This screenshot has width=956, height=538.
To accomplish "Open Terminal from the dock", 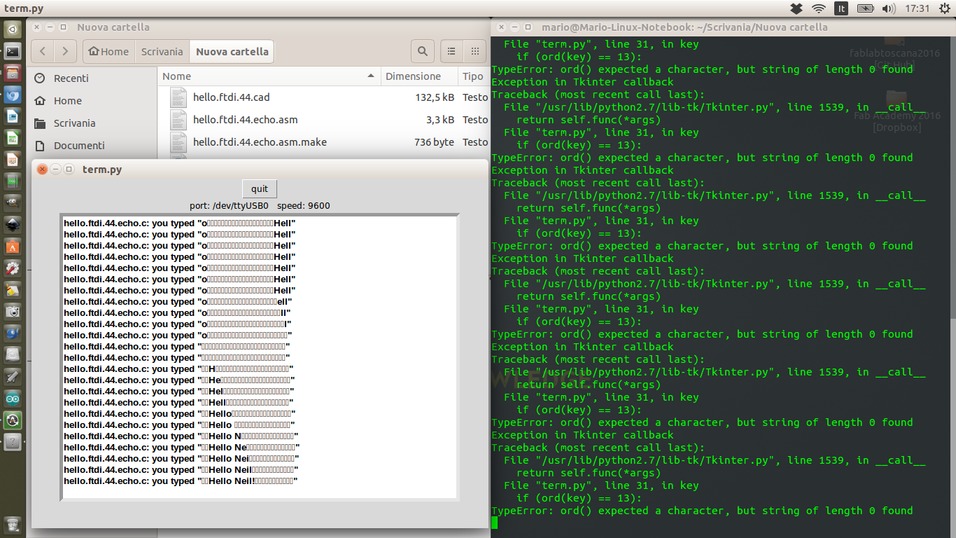I will click(13, 52).
